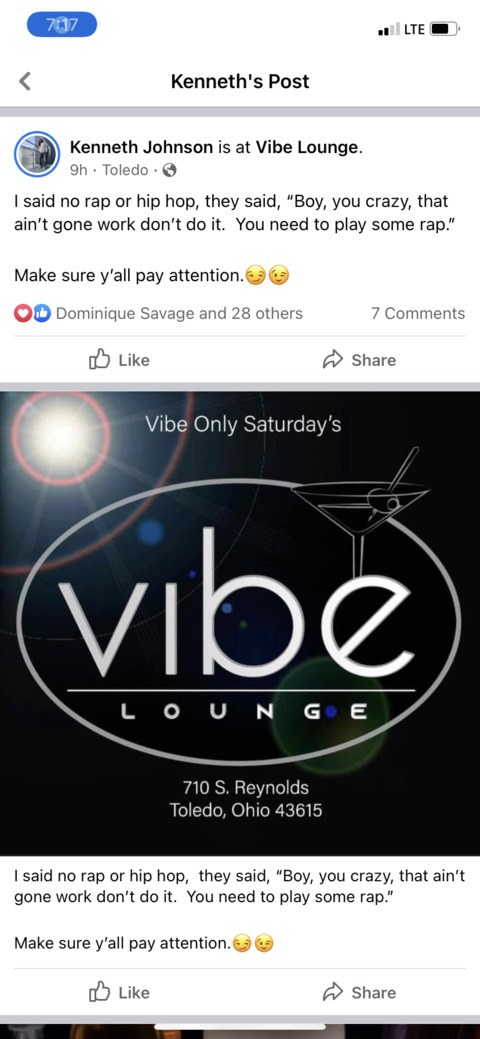Open Kenneth Johnson's profile picture
The image size is (480, 1039).
coord(36,154)
